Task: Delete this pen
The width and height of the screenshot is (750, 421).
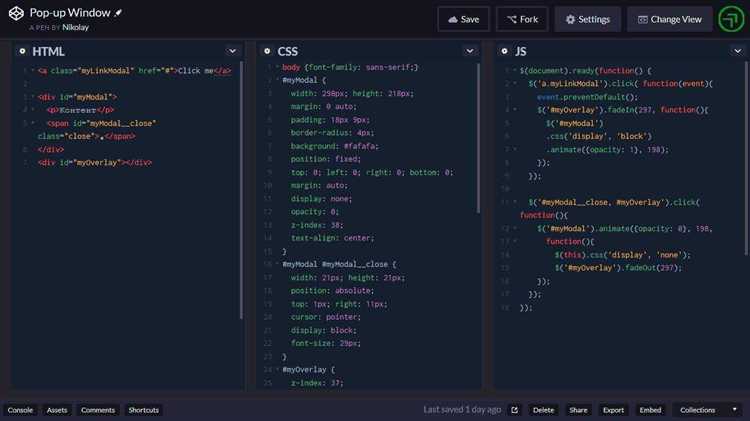Action: [x=543, y=410]
